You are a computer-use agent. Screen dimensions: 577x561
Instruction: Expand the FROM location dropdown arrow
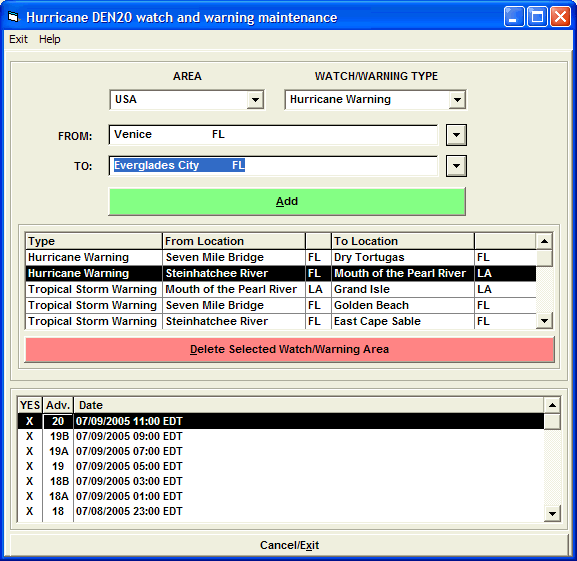pos(456,135)
